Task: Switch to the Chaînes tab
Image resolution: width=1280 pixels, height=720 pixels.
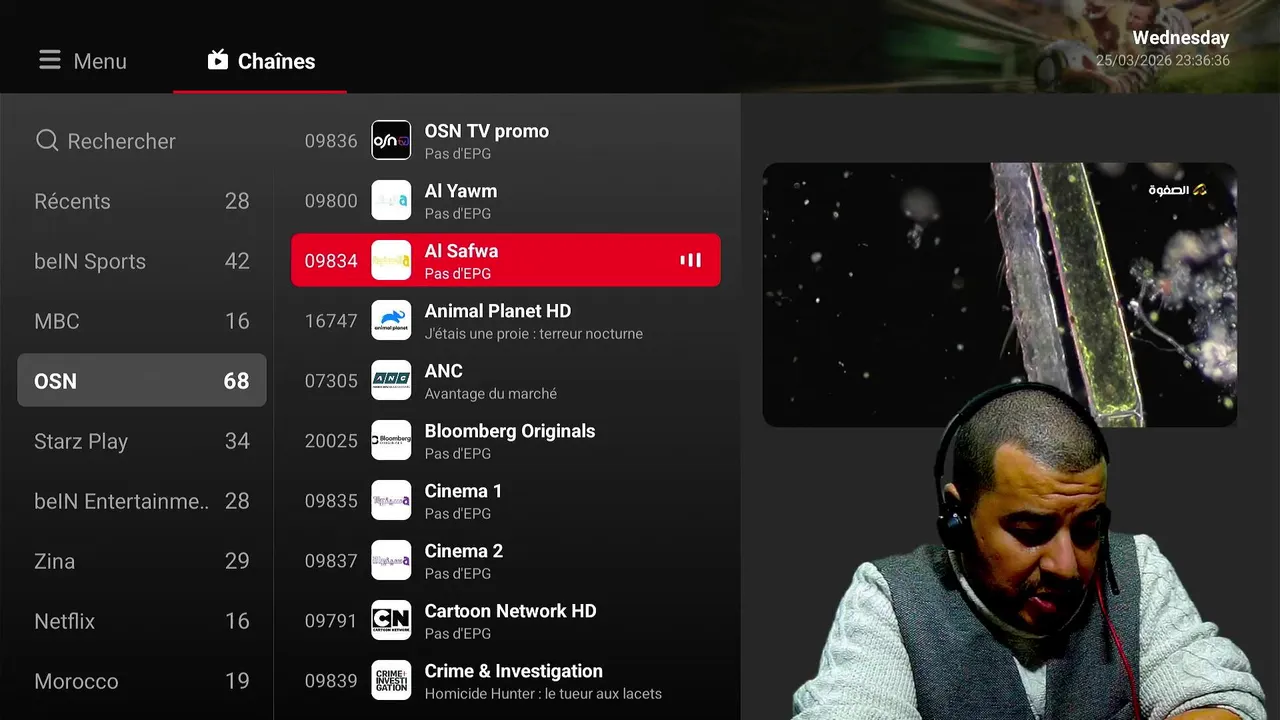Action: click(x=260, y=61)
